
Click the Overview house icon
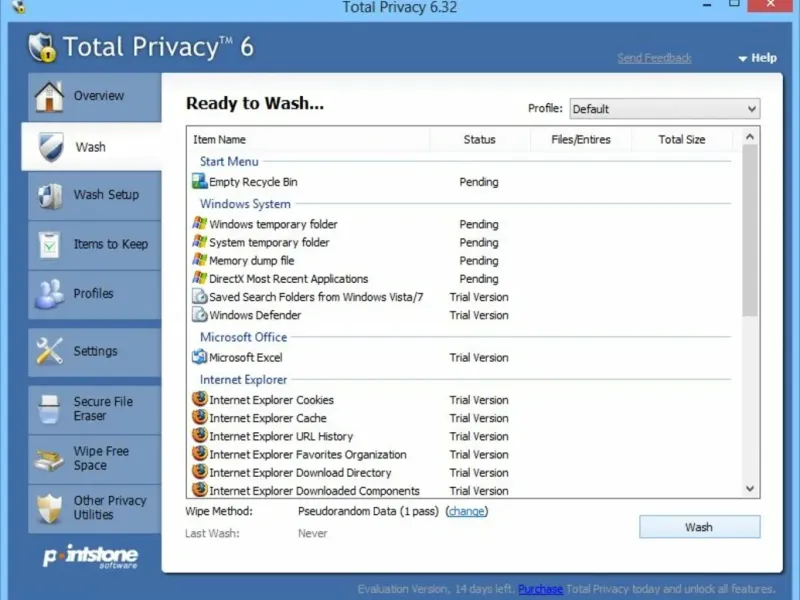point(49,96)
